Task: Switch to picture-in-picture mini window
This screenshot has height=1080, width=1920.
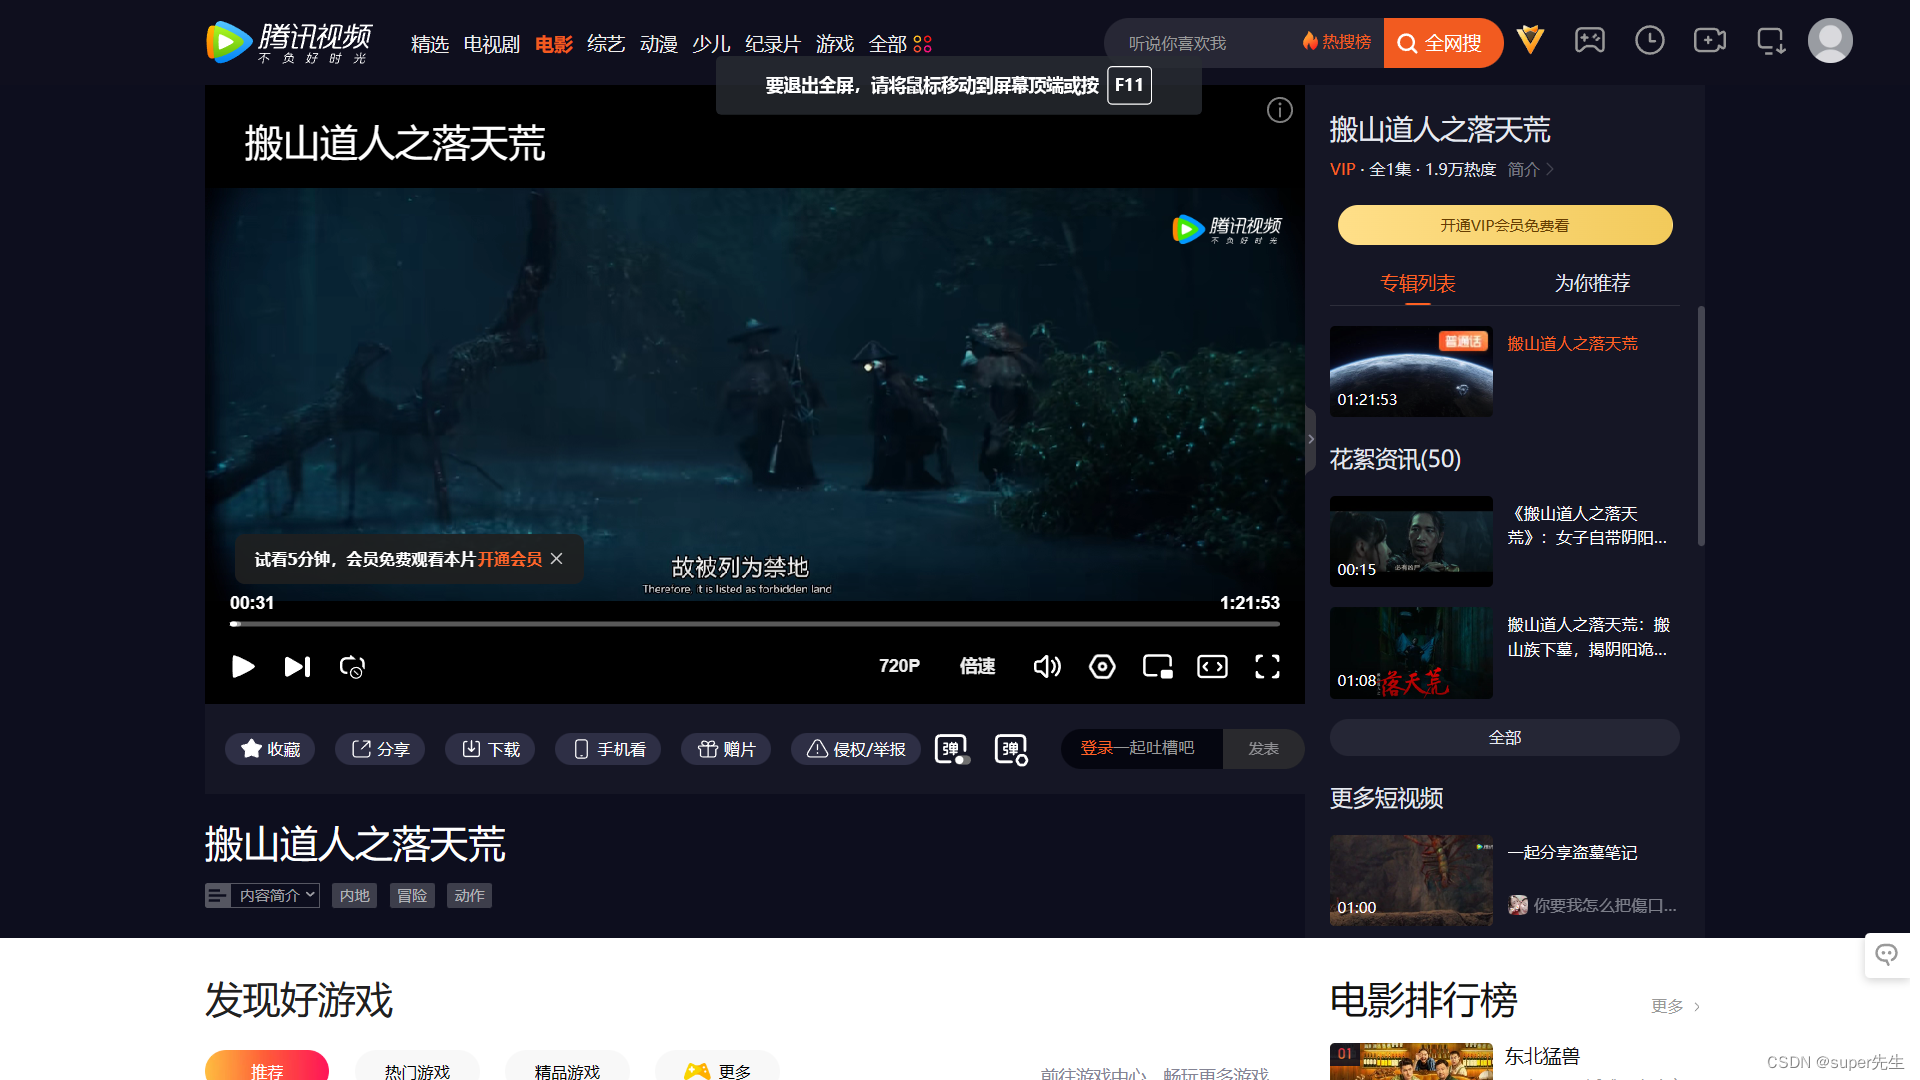Action: point(1158,667)
